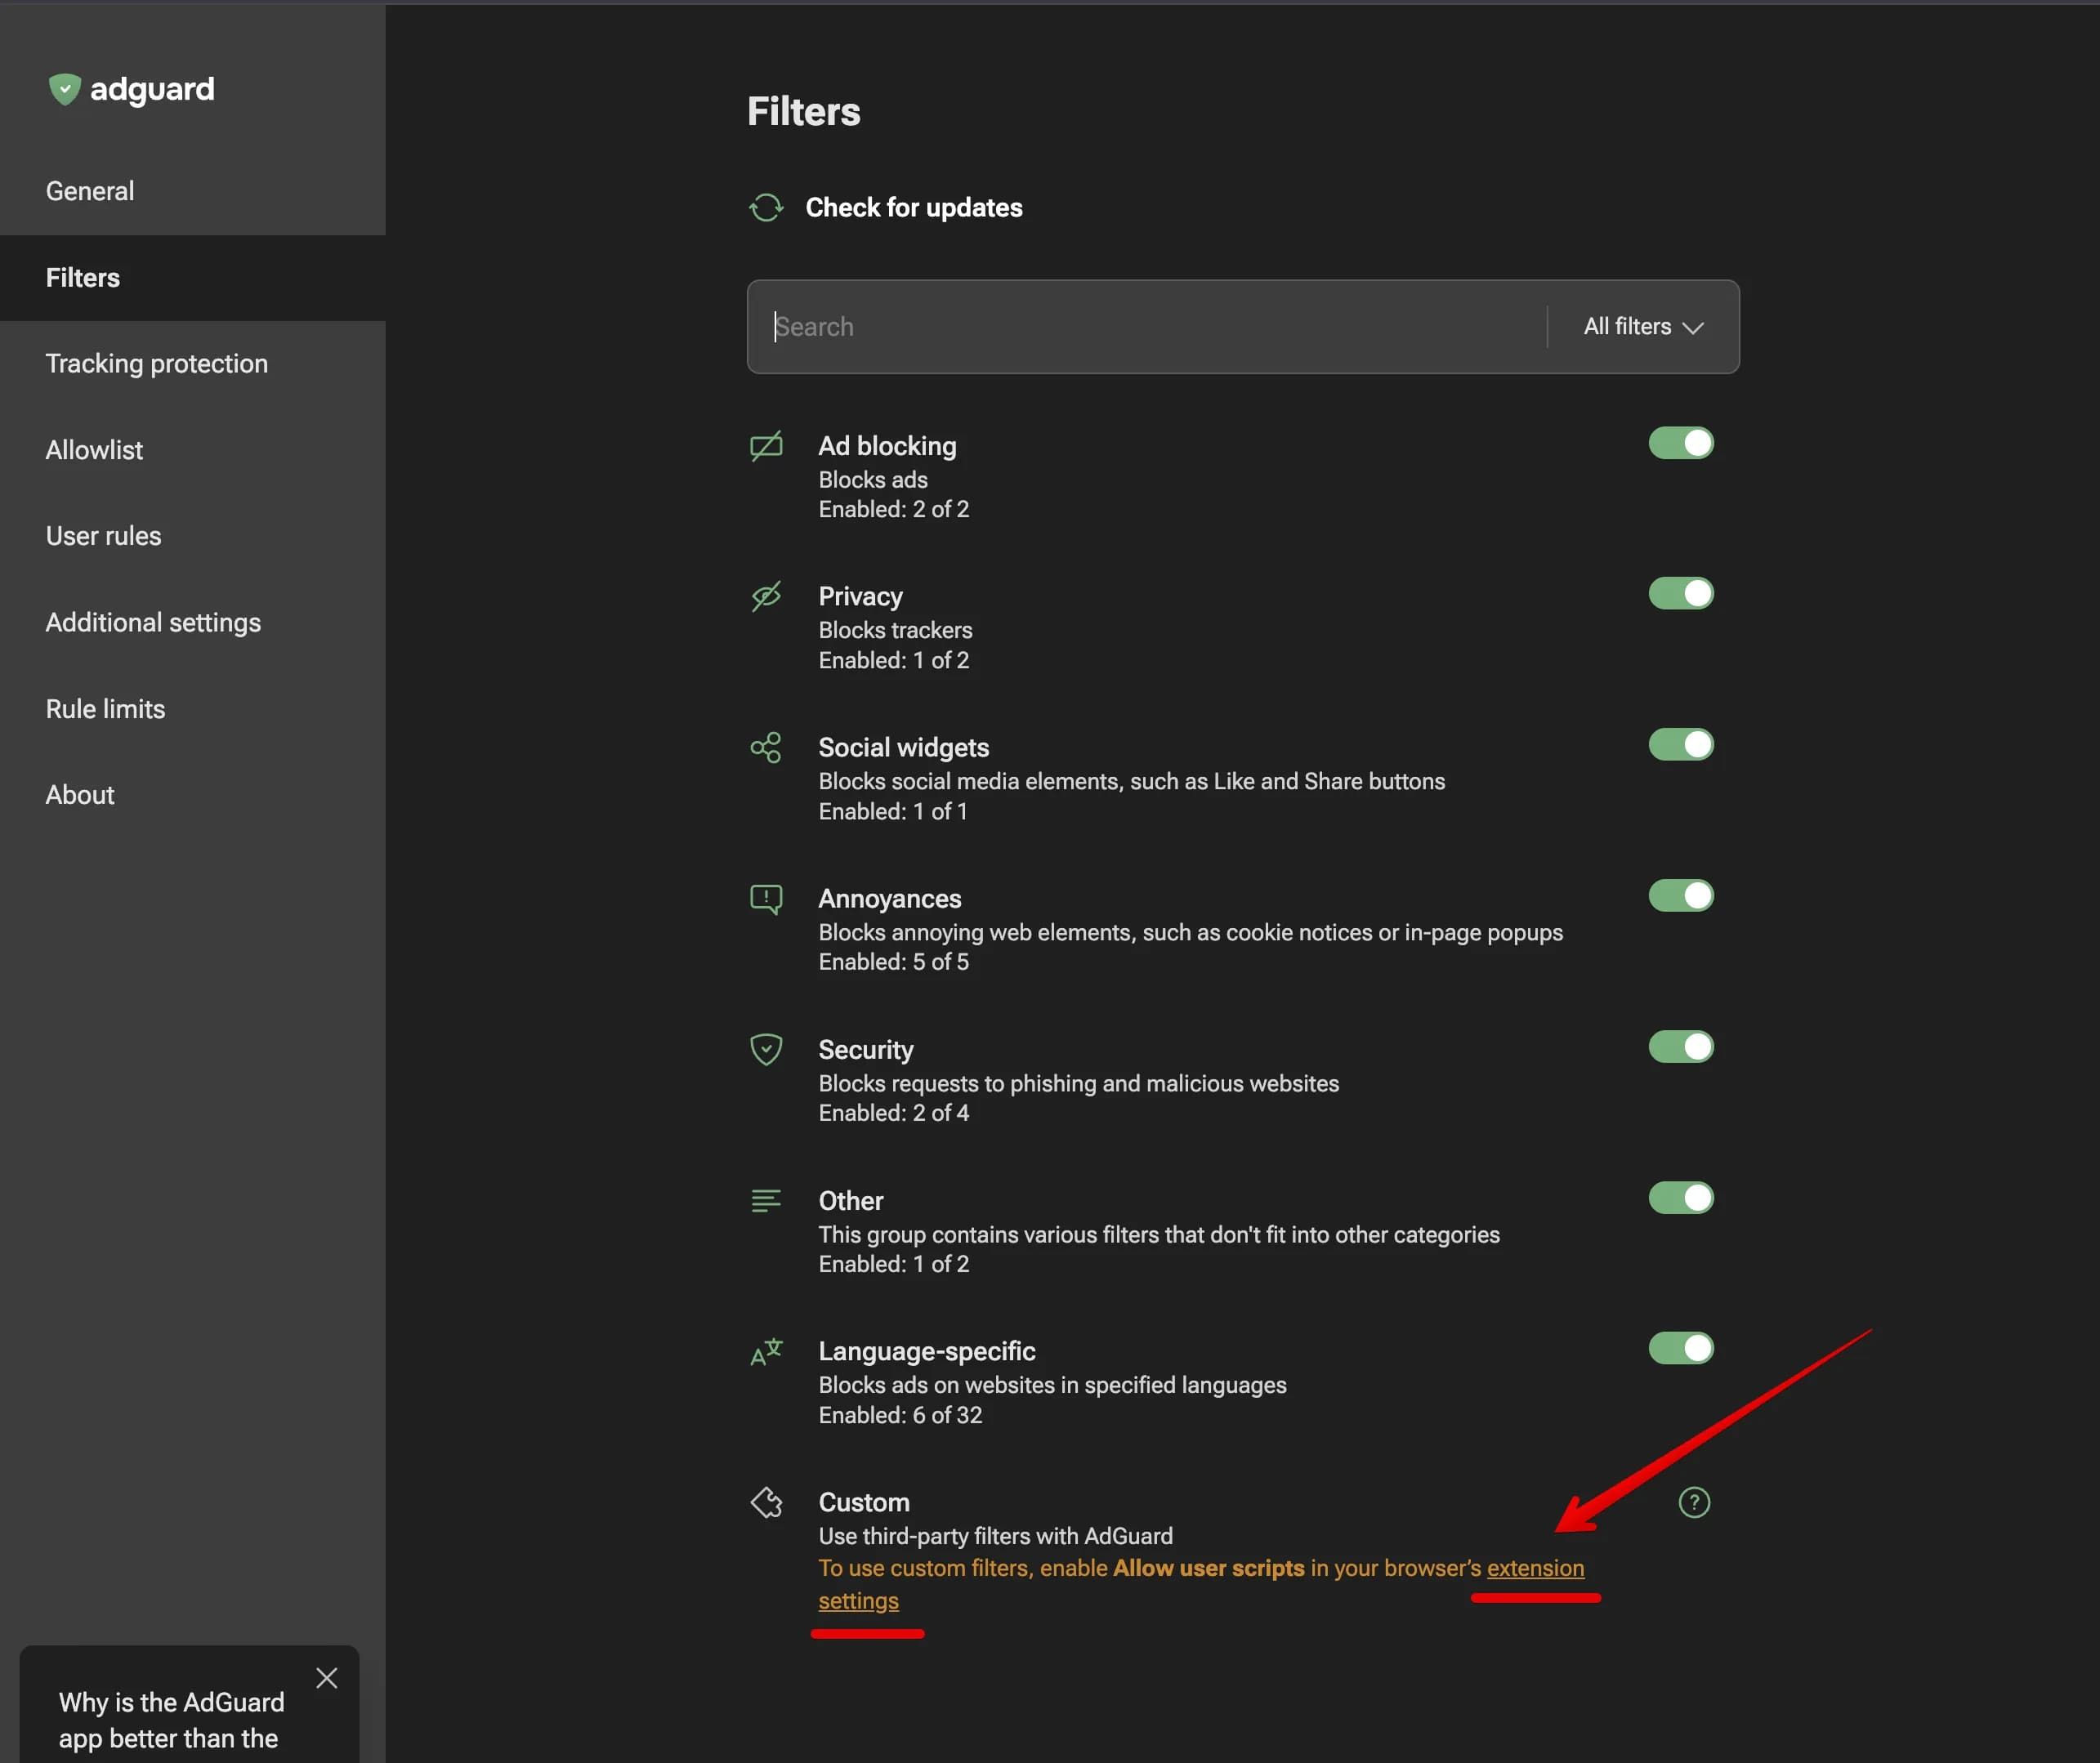
Task: Open the Allowlist section
Action: [x=94, y=449]
